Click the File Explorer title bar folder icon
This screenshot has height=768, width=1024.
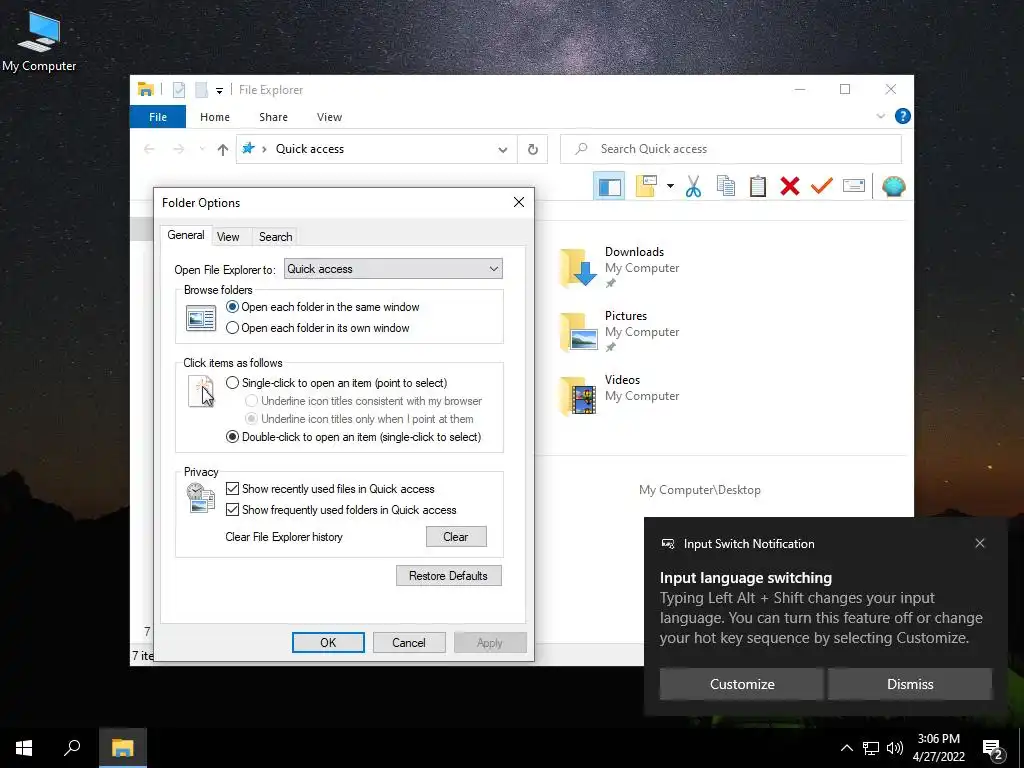pyautogui.click(x=146, y=89)
